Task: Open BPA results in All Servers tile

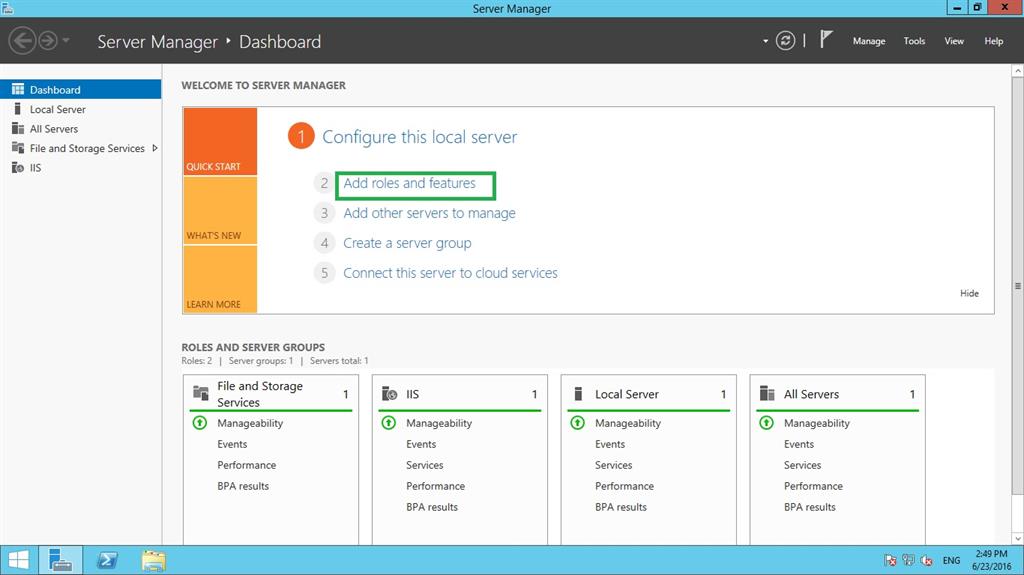Action: [x=809, y=507]
